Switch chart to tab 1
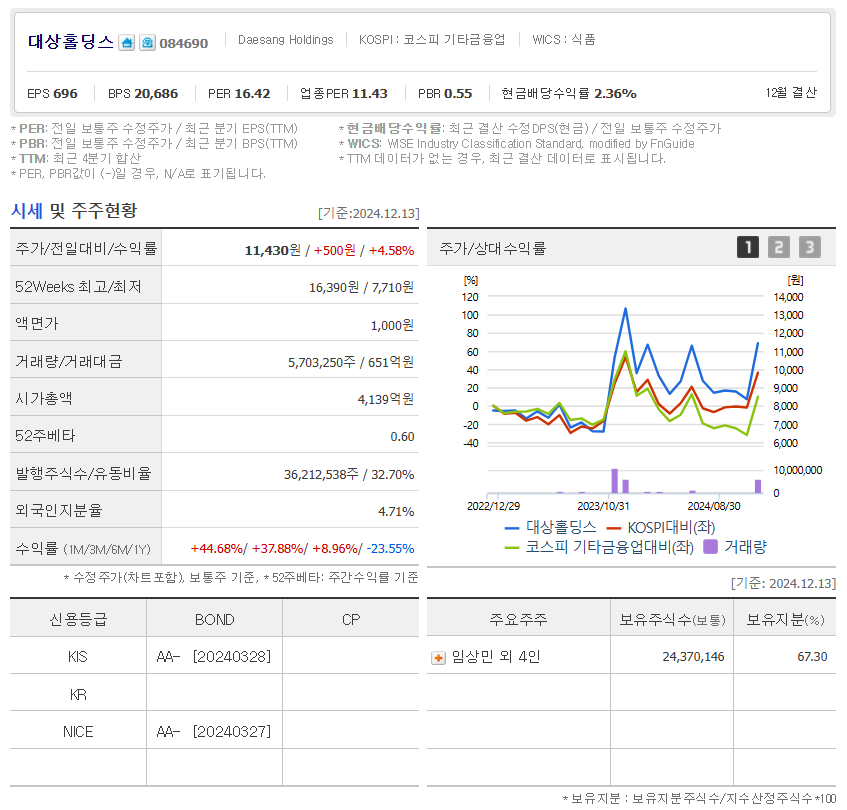The height and width of the screenshot is (810, 847). [x=748, y=247]
